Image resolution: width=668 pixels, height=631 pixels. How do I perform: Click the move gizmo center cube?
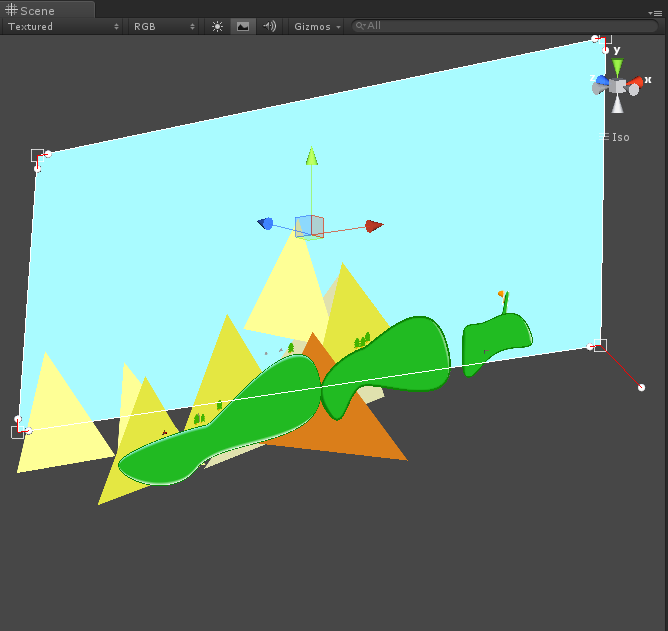(x=310, y=226)
